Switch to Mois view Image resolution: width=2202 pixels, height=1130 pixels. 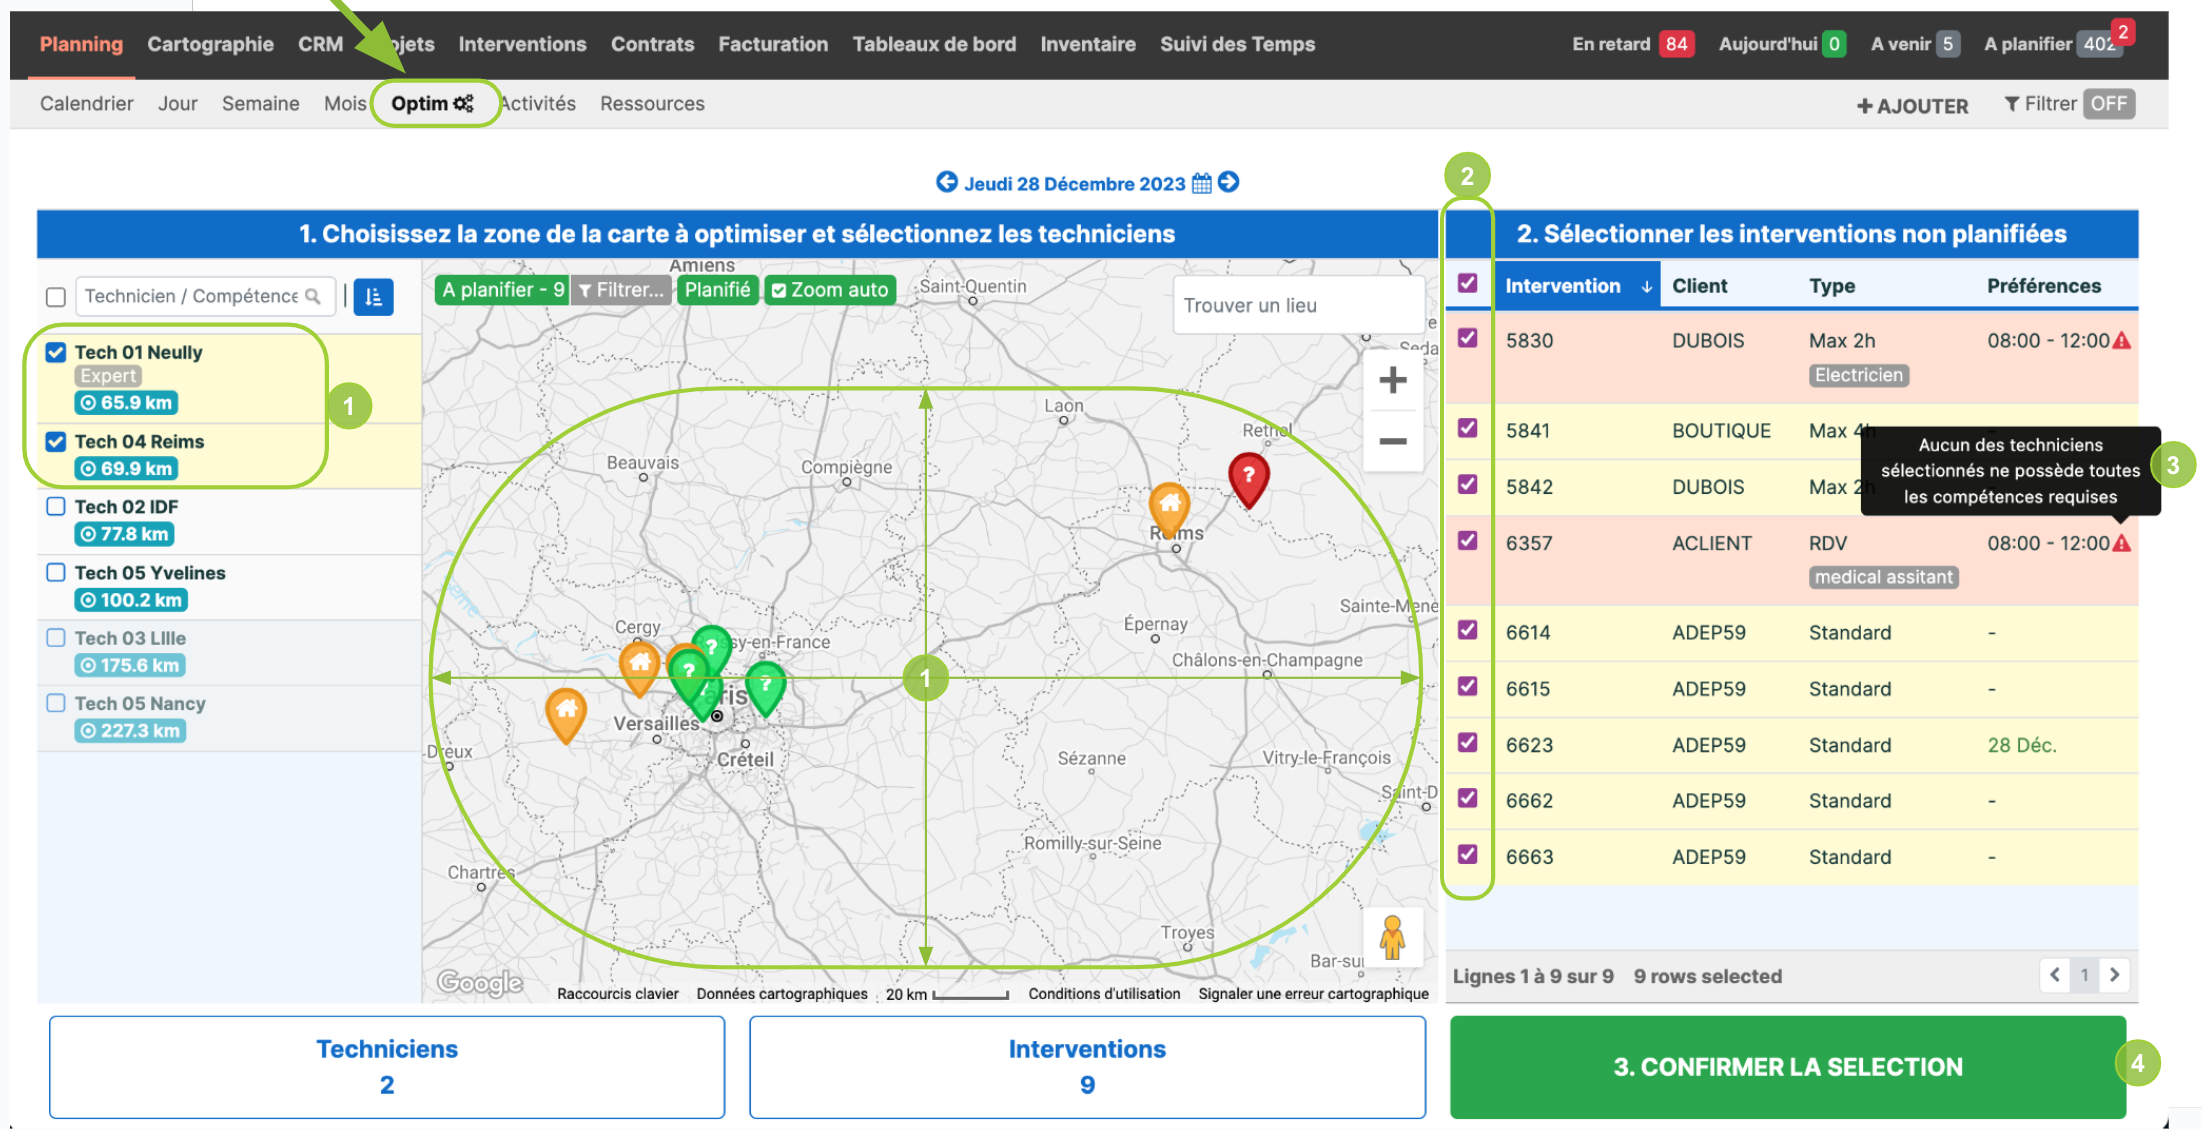click(x=345, y=104)
